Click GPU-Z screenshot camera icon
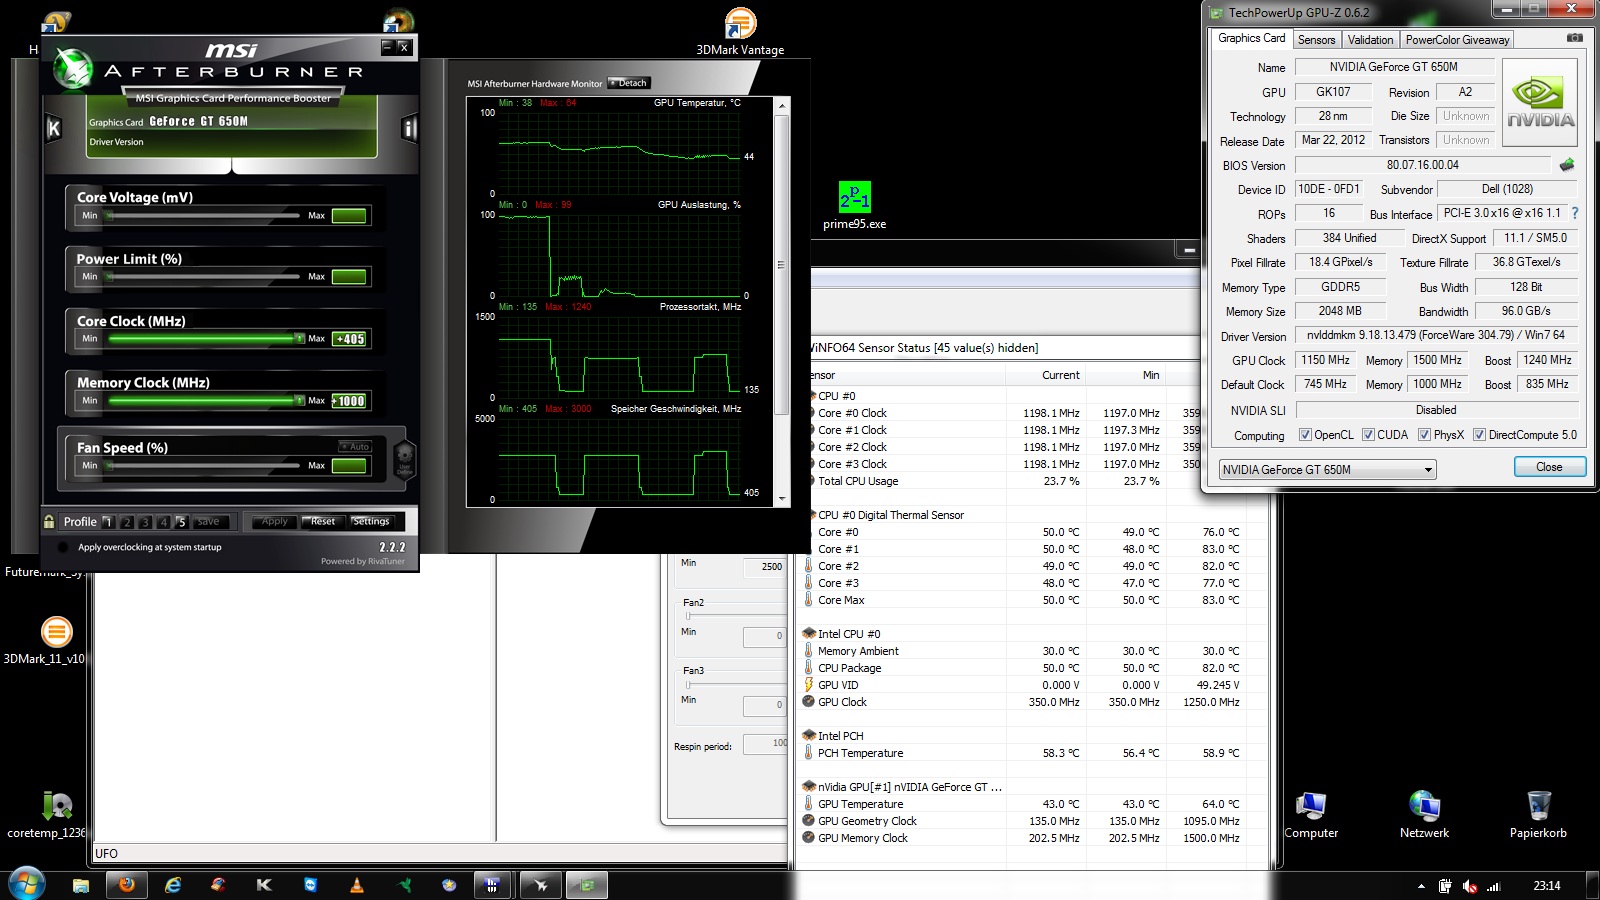This screenshot has width=1600, height=900. point(1574,38)
